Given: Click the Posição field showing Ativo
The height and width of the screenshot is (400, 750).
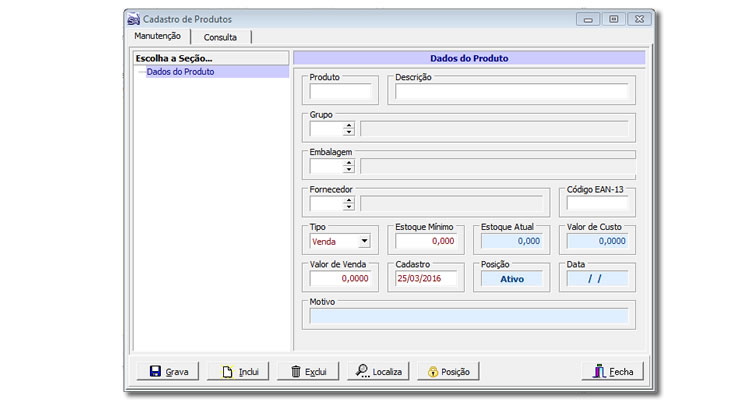Looking at the screenshot, I should [x=511, y=278].
